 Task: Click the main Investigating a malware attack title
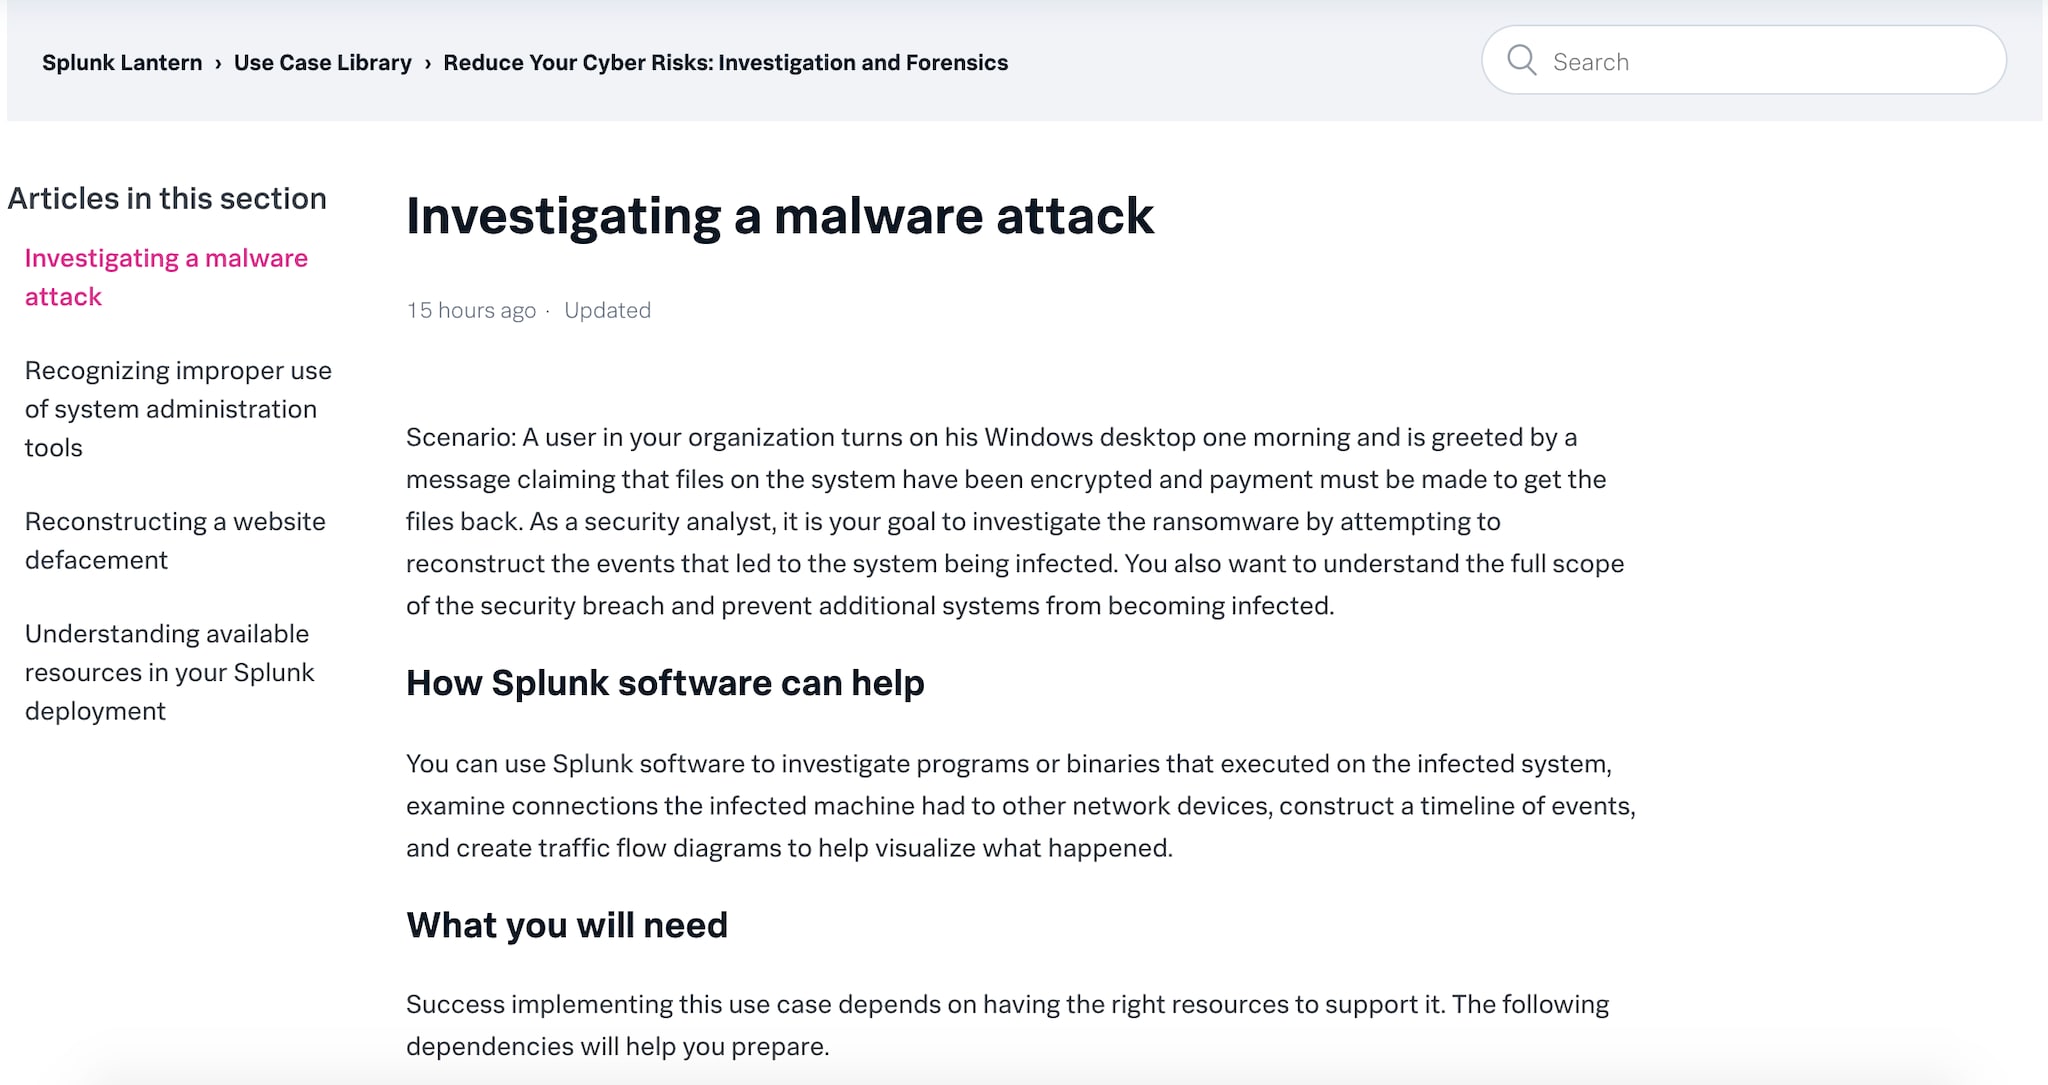(x=780, y=216)
